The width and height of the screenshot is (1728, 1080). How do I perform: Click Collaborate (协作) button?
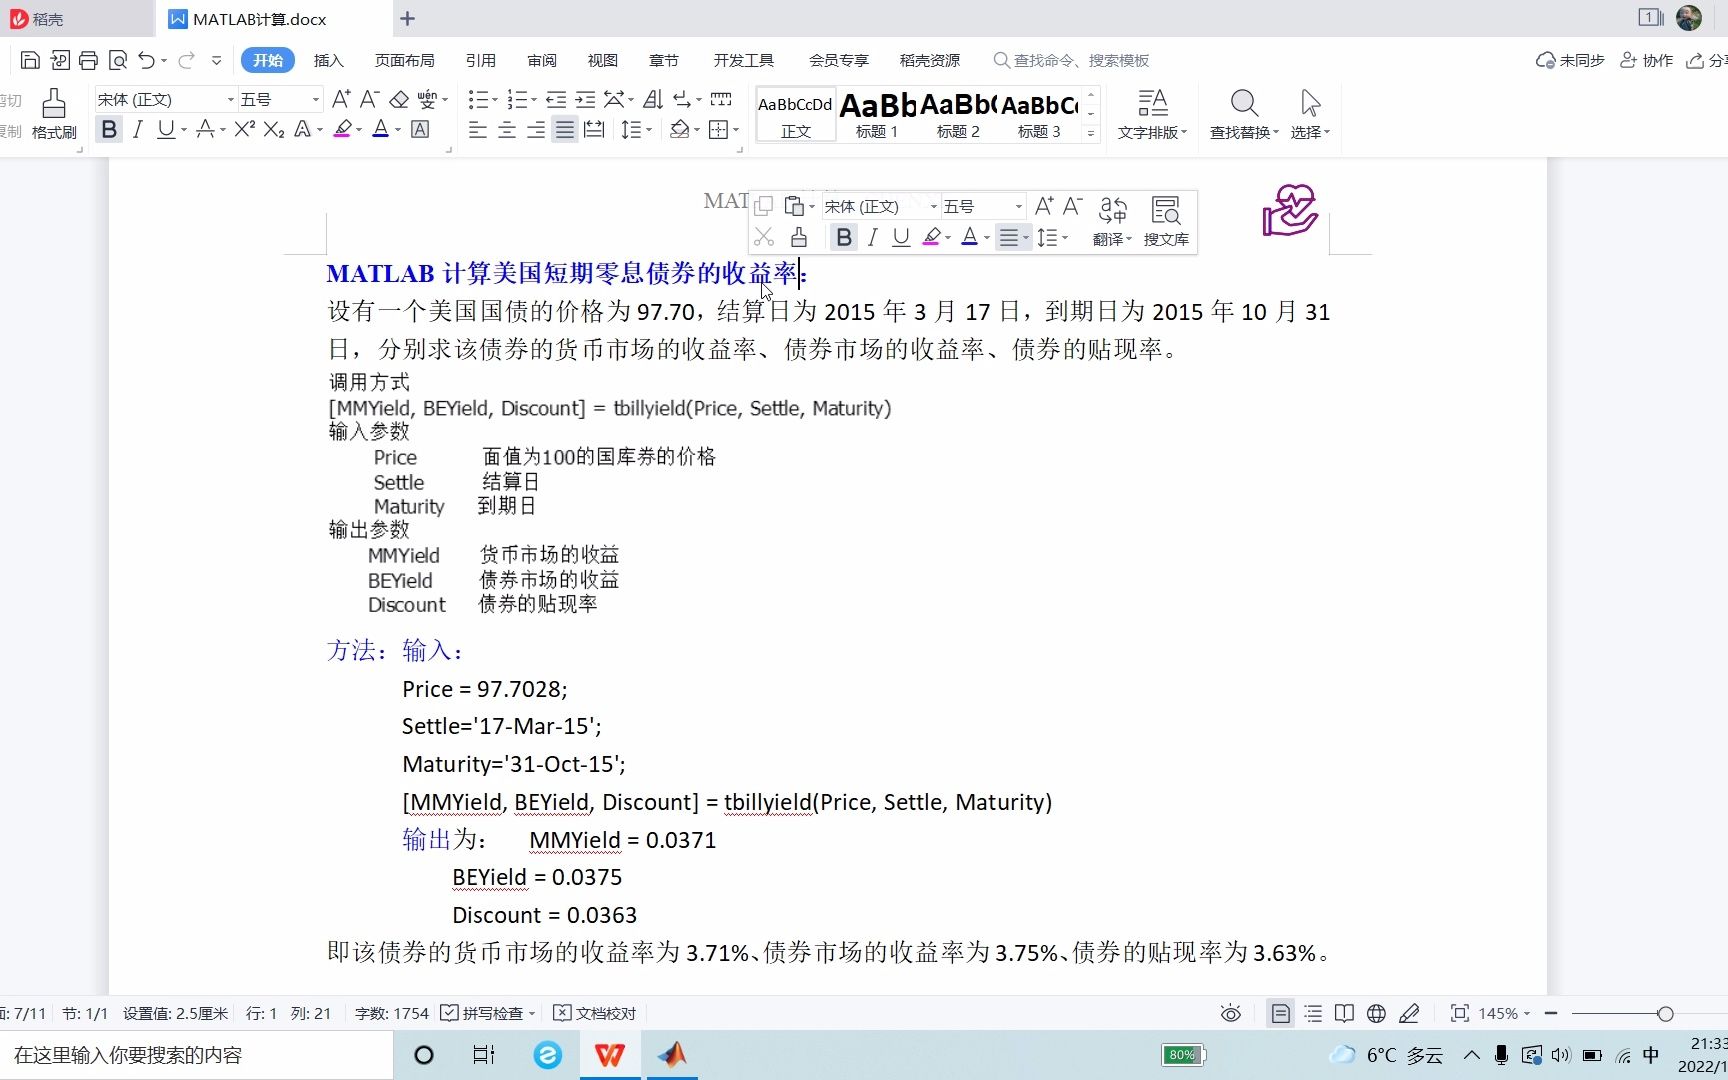pyautogui.click(x=1647, y=60)
